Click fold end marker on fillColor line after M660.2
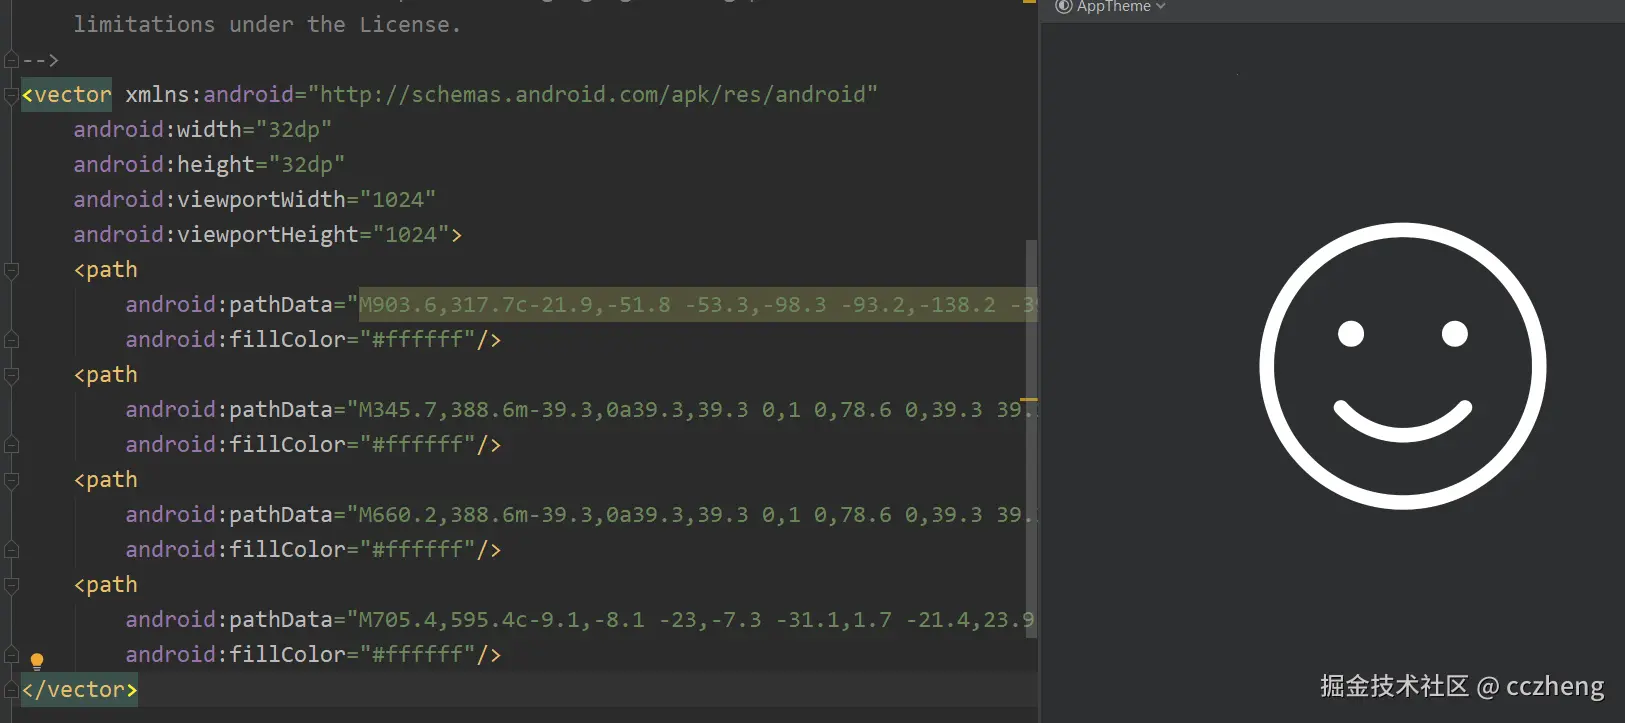1625x723 pixels. (11, 550)
